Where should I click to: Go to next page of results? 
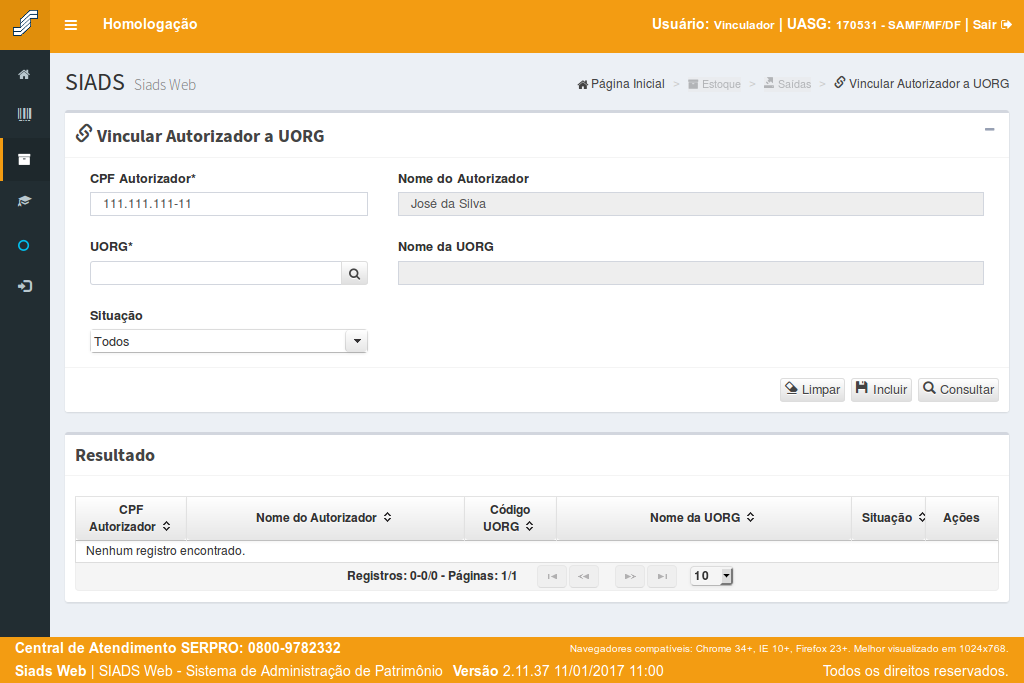tap(630, 577)
